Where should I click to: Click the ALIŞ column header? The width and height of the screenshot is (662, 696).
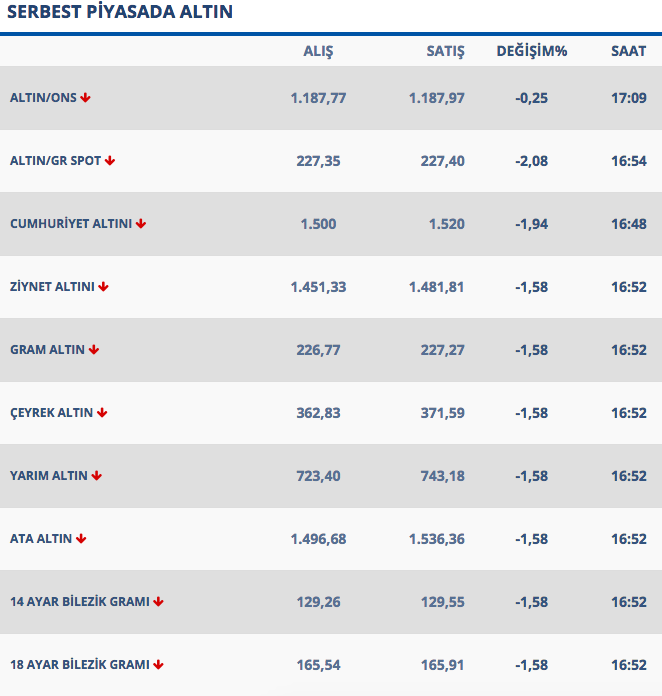click(x=318, y=51)
